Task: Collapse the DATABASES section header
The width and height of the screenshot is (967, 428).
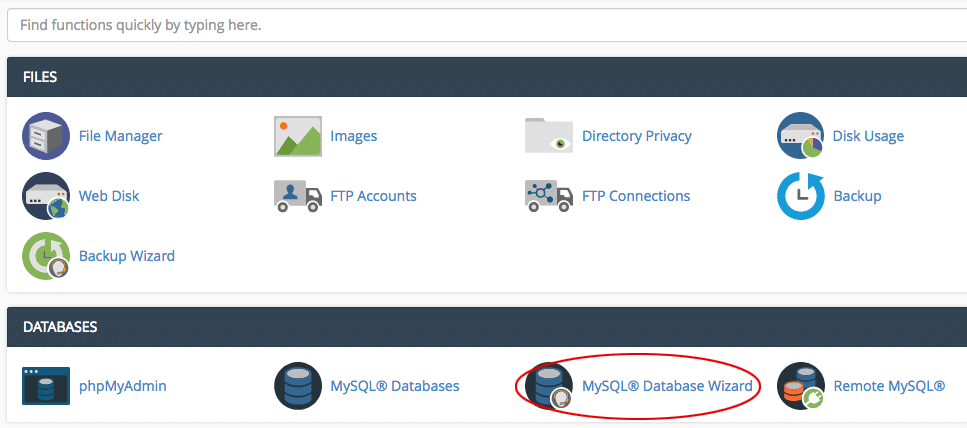Action: (x=487, y=327)
